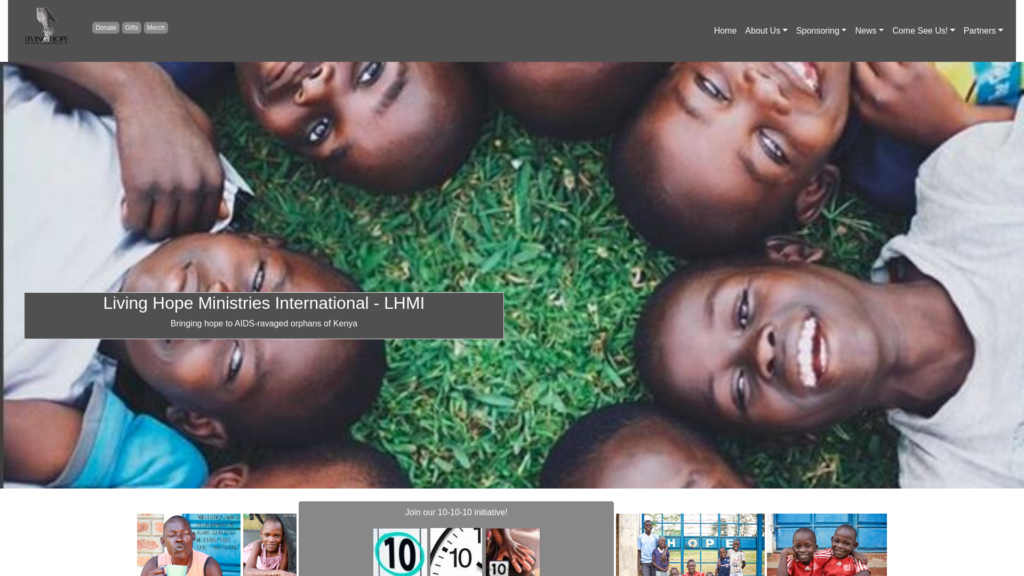Expand the About Us dropdown
Image resolution: width=1024 pixels, height=576 pixels.
click(766, 31)
